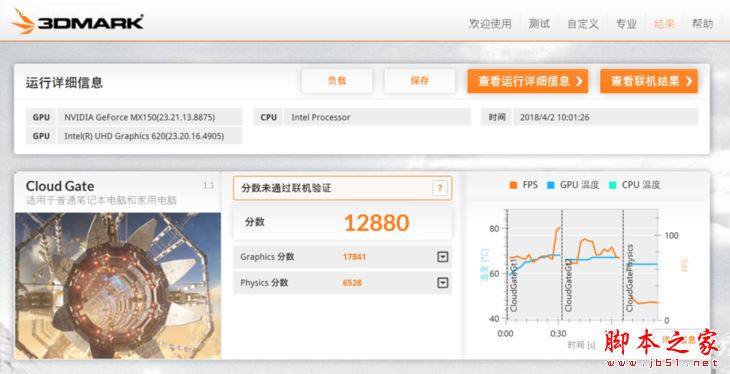730x374 pixels.
Task: Click the NVIDIA GeForce MX150 text
Action: tap(140, 117)
